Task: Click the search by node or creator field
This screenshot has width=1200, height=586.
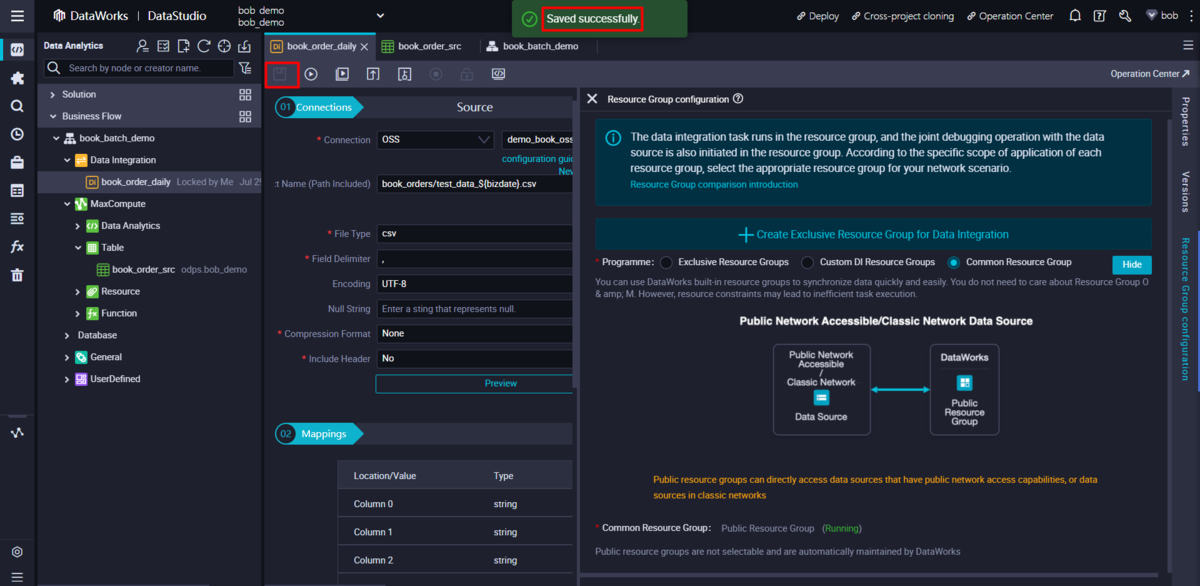Action: pos(139,68)
